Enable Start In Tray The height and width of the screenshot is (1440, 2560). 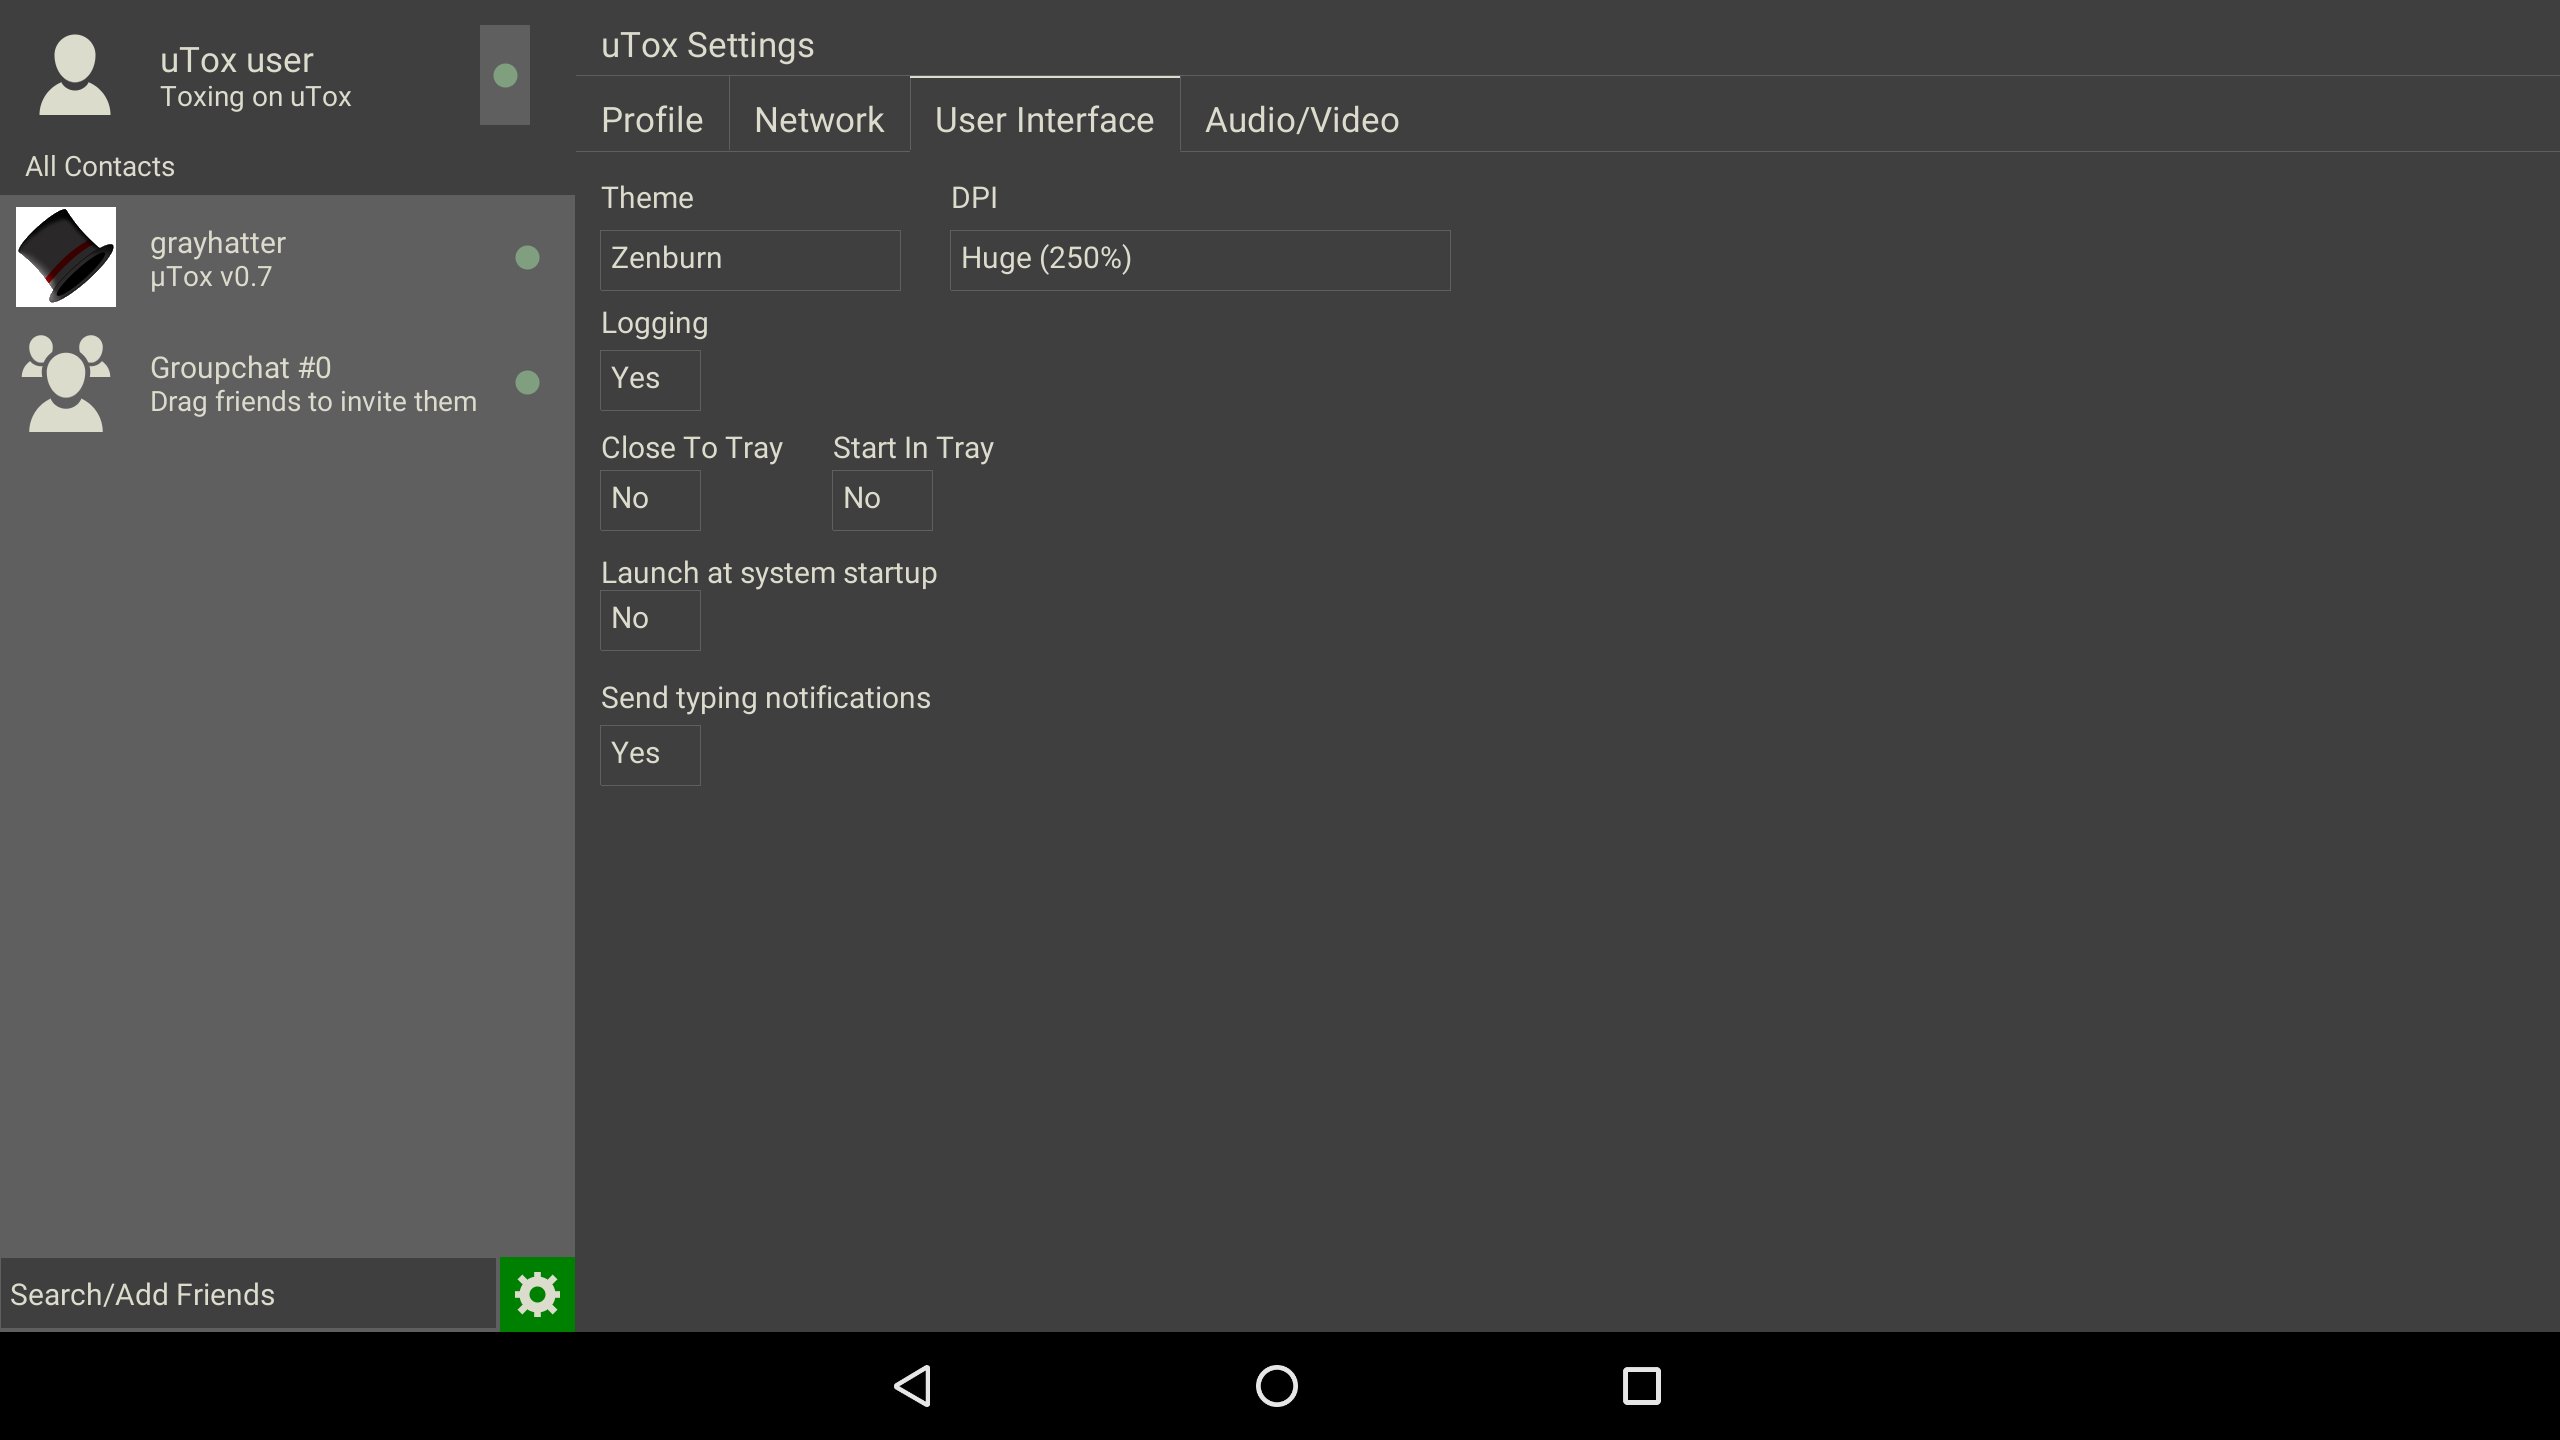(x=881, y=499)
